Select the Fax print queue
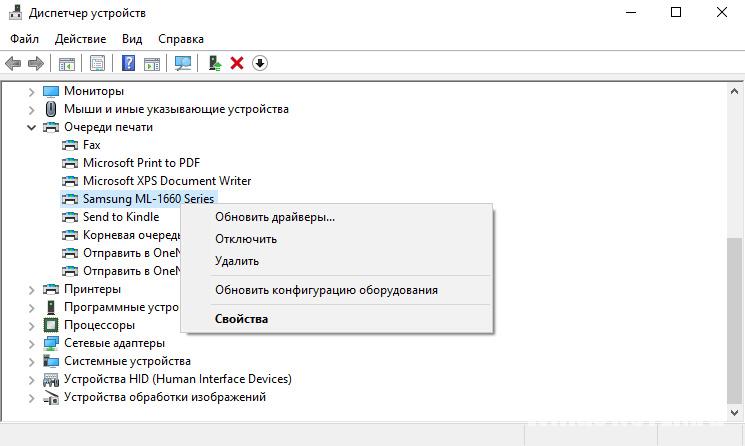This screenshot has height=446, width=745. click(92, 145)
